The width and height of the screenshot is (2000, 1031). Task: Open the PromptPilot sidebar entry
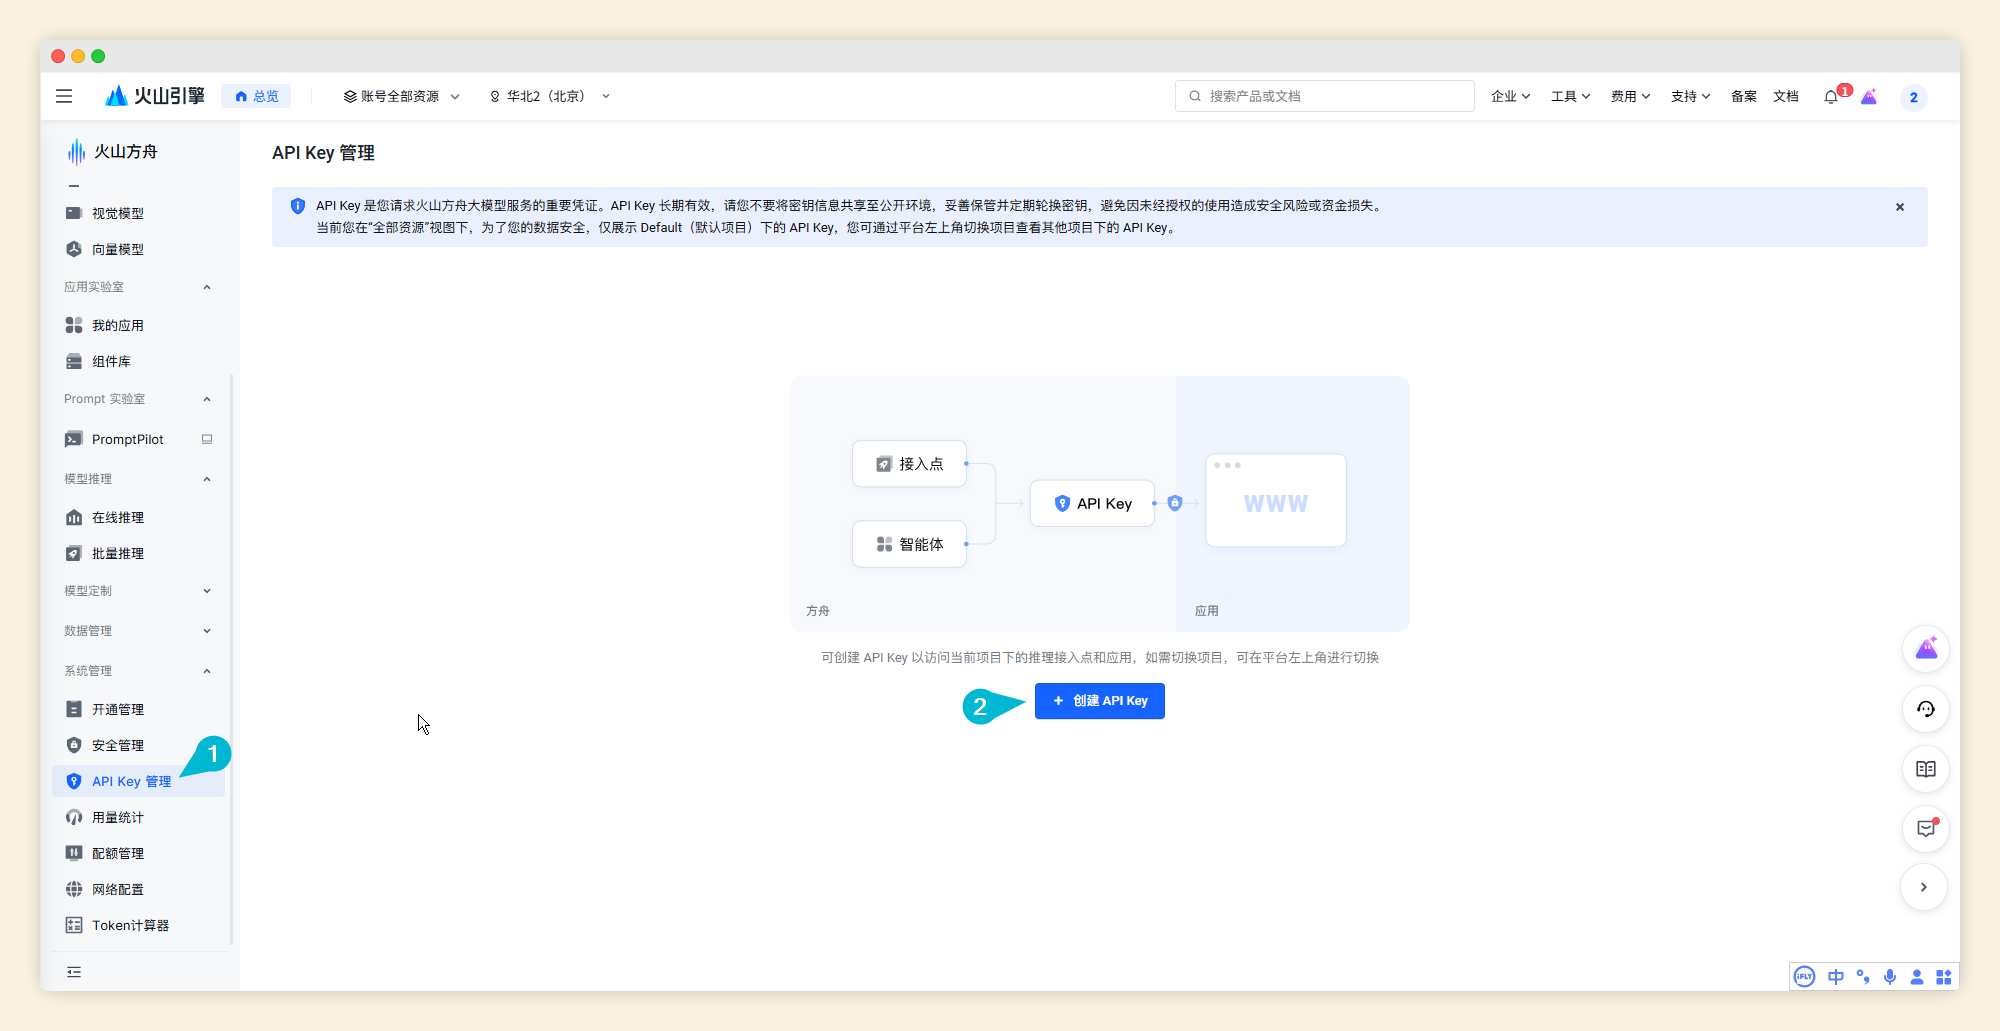126,438
